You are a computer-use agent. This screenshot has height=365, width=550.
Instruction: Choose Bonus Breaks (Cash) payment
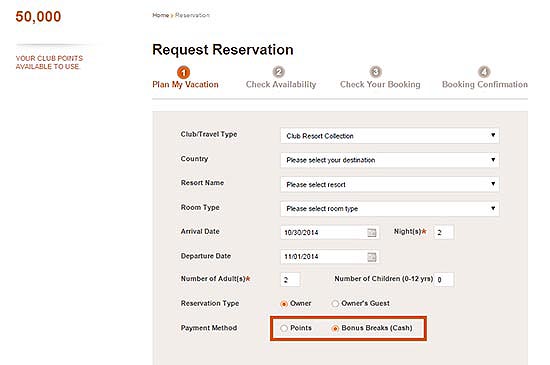click(x=335, y=328)
